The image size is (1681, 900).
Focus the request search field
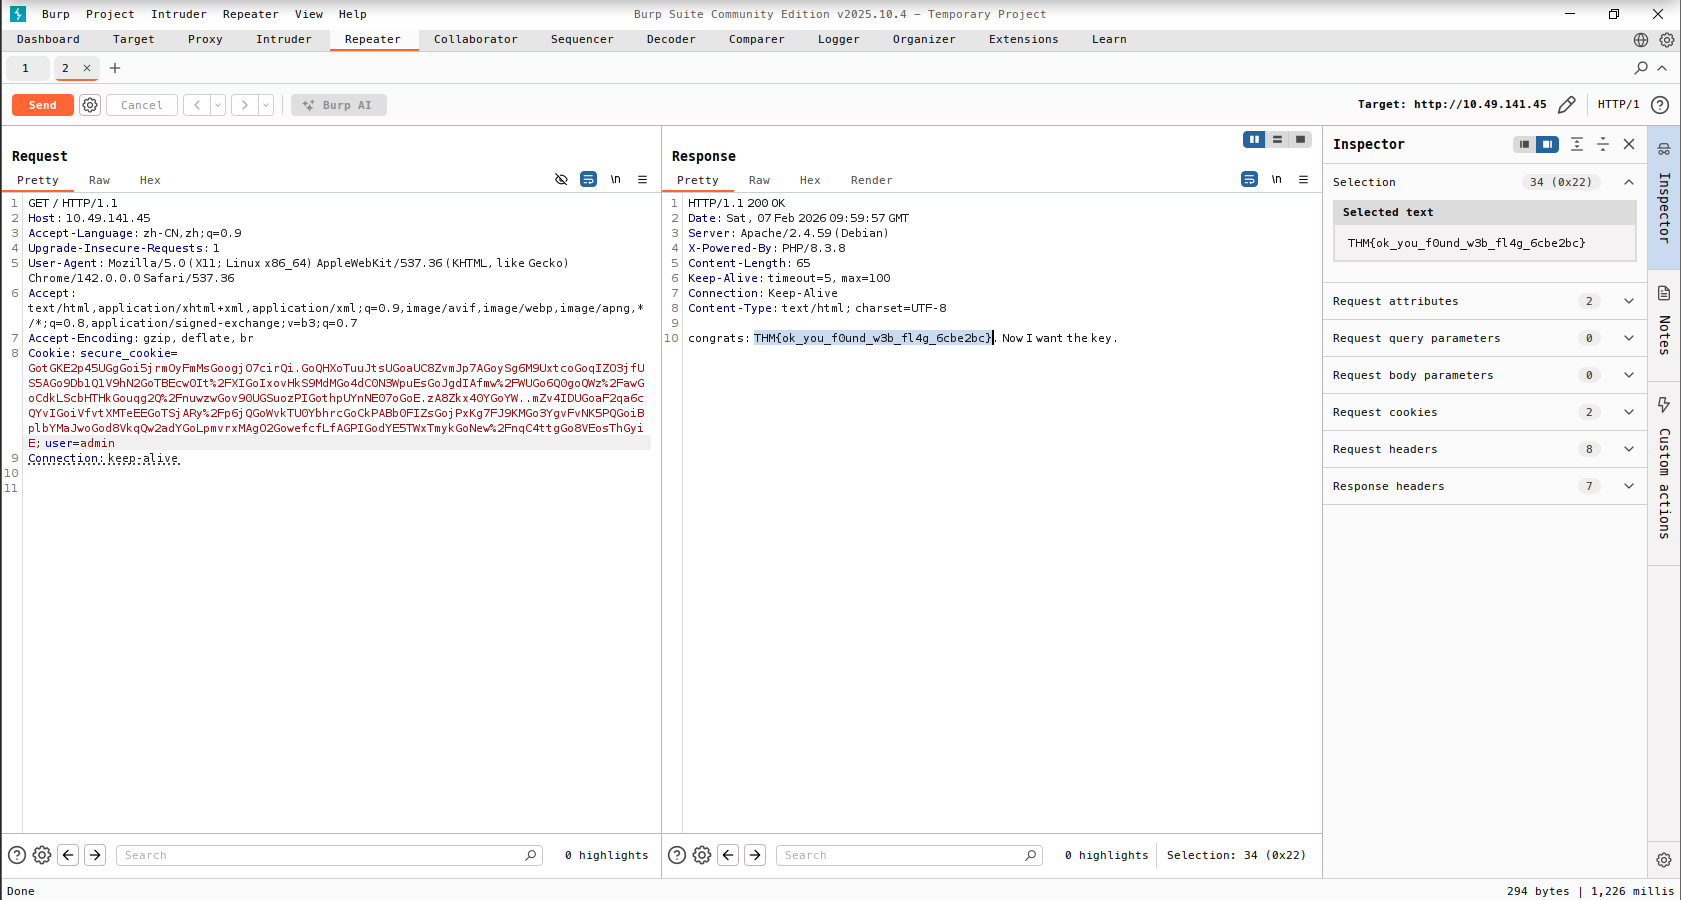point(329,855)
